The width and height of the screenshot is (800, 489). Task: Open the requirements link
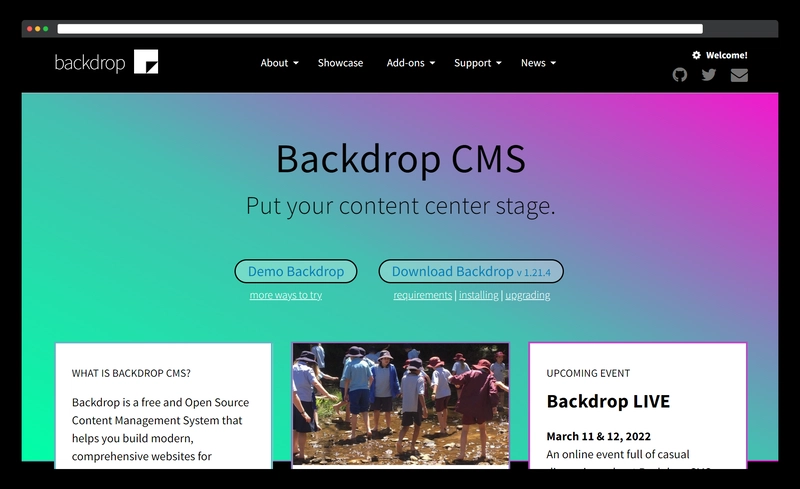tap(422, 295)
